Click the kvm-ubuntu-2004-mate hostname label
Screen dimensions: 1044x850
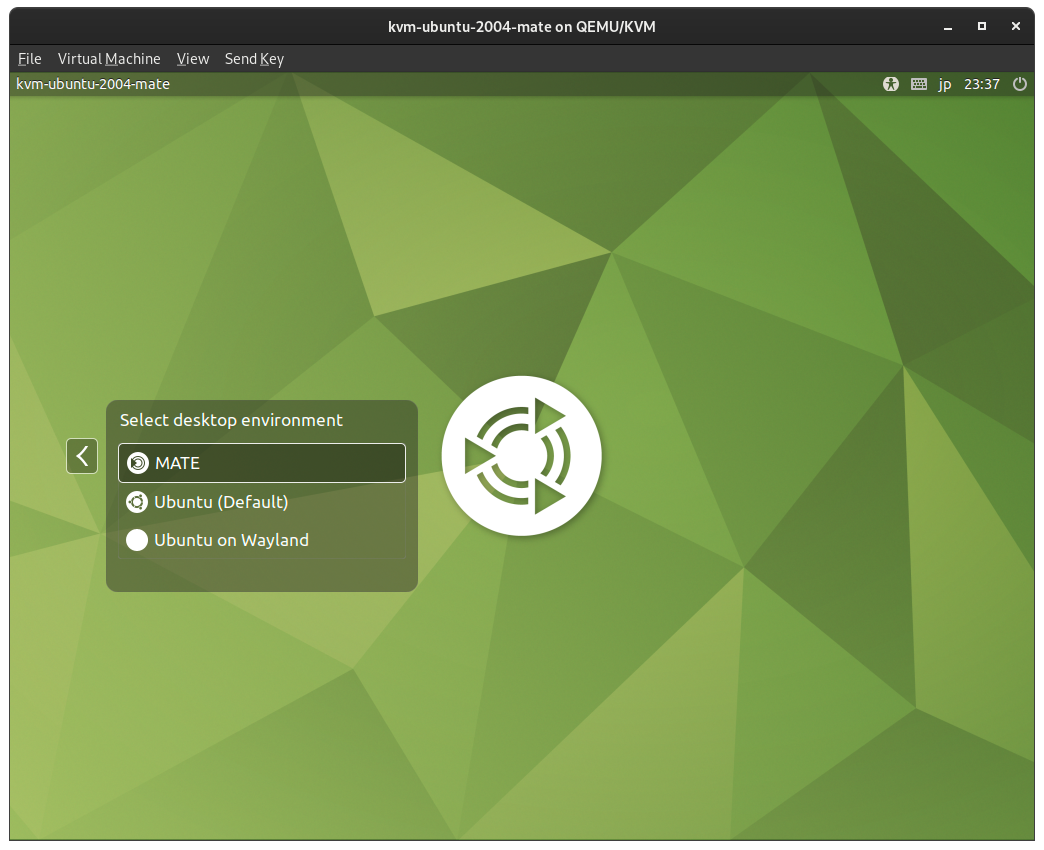pyautogui.click(x=93, y=84)
